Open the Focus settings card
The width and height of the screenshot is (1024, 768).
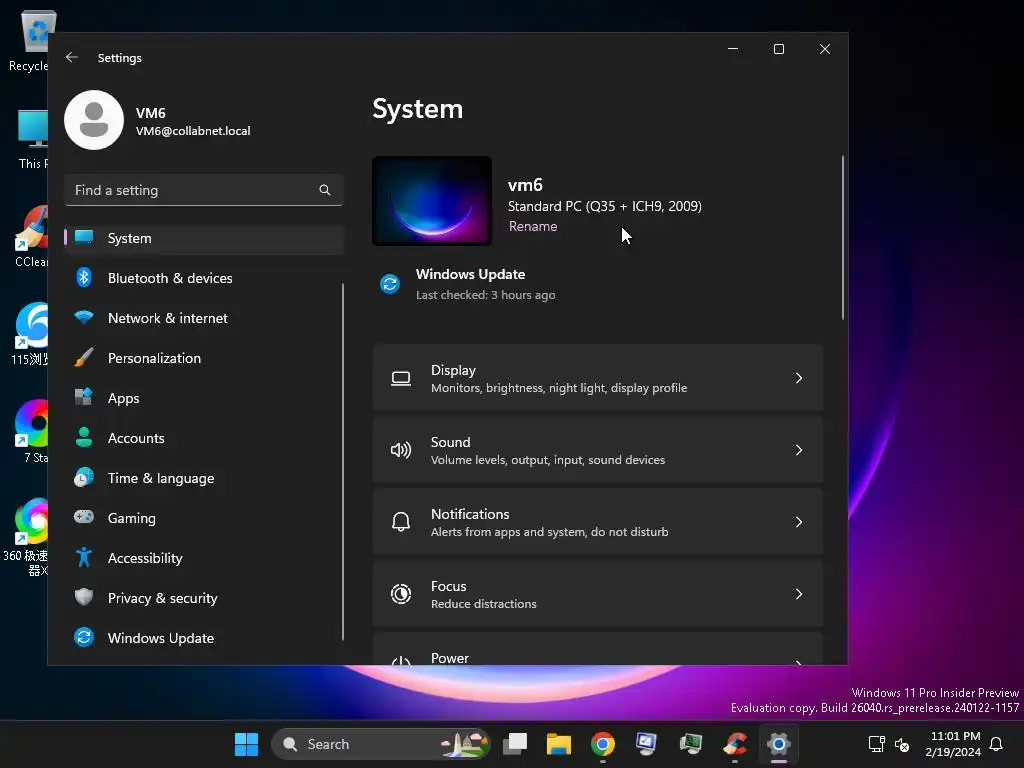click(598, 594)
